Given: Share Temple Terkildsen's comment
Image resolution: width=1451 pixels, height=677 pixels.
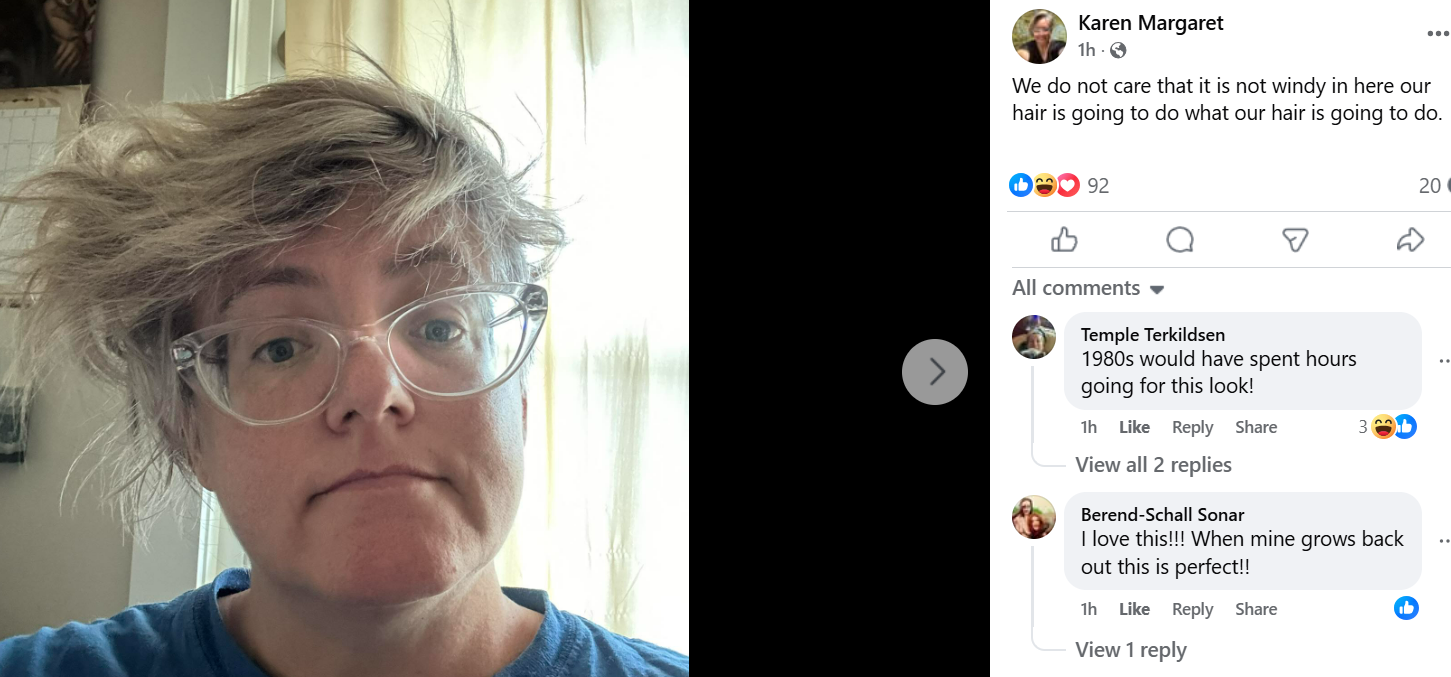Looking at the screenshot, I should (x=1256, y=427).
